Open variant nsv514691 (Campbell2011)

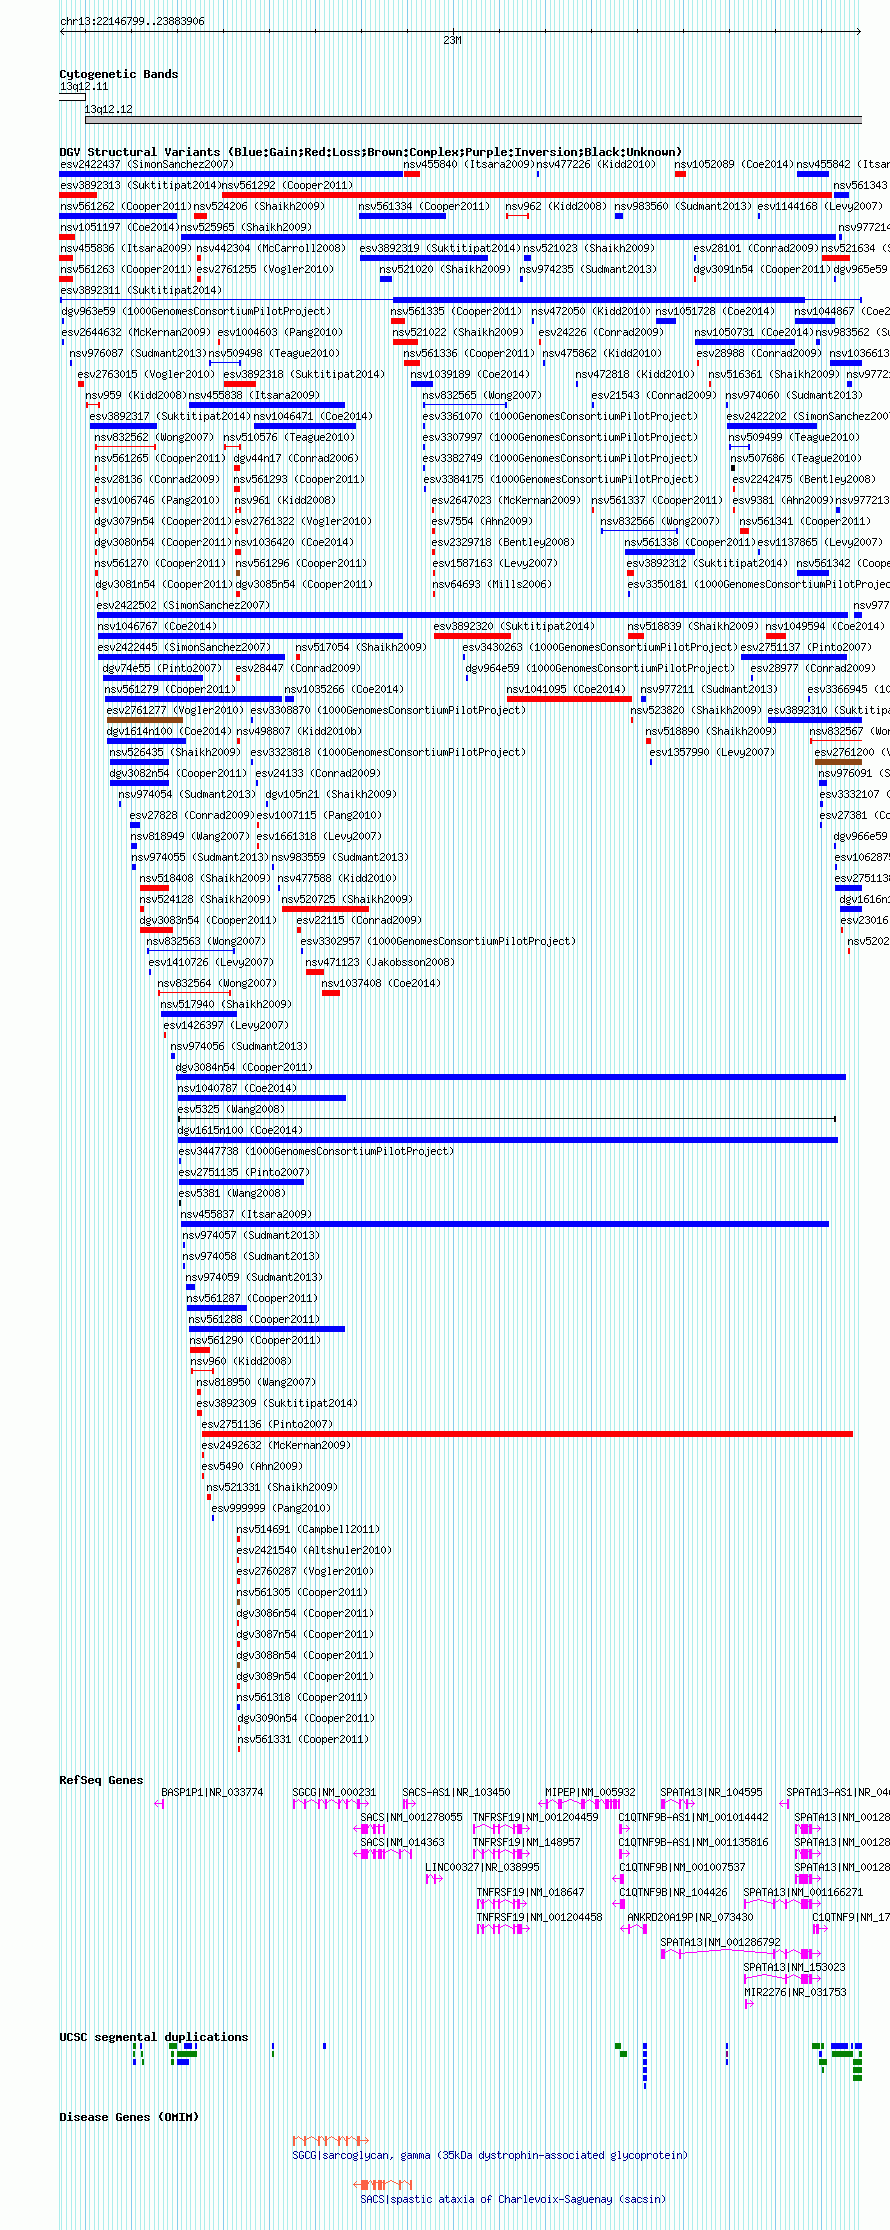click(x=309, y=1529)
